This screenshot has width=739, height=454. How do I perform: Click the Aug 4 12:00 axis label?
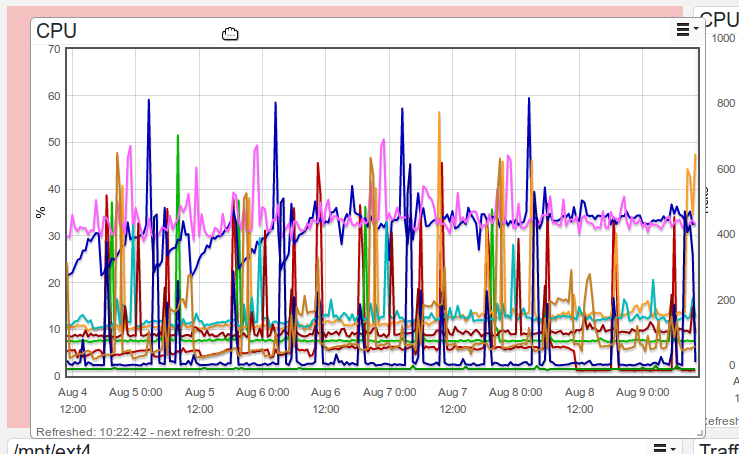click(73, 401)
